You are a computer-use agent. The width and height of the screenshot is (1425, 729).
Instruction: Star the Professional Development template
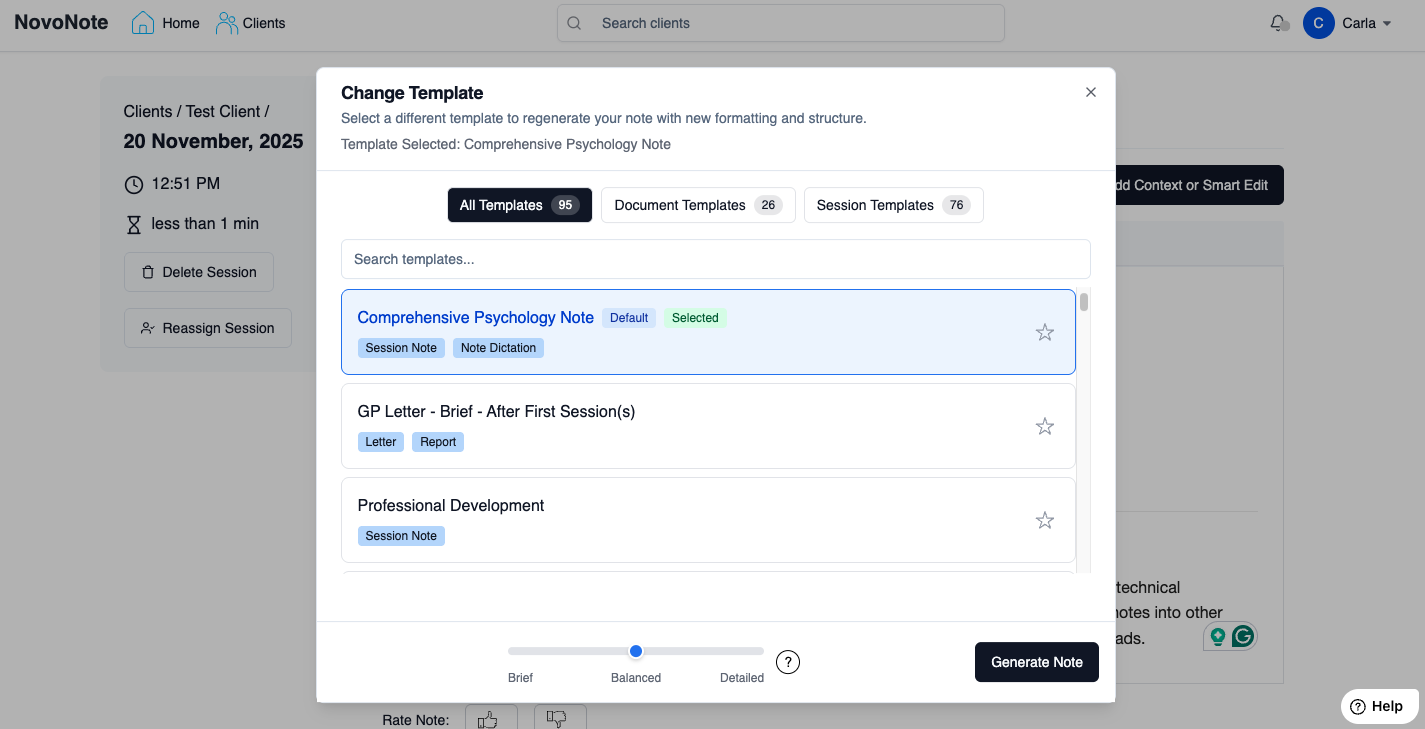(x=1045, y=520)
